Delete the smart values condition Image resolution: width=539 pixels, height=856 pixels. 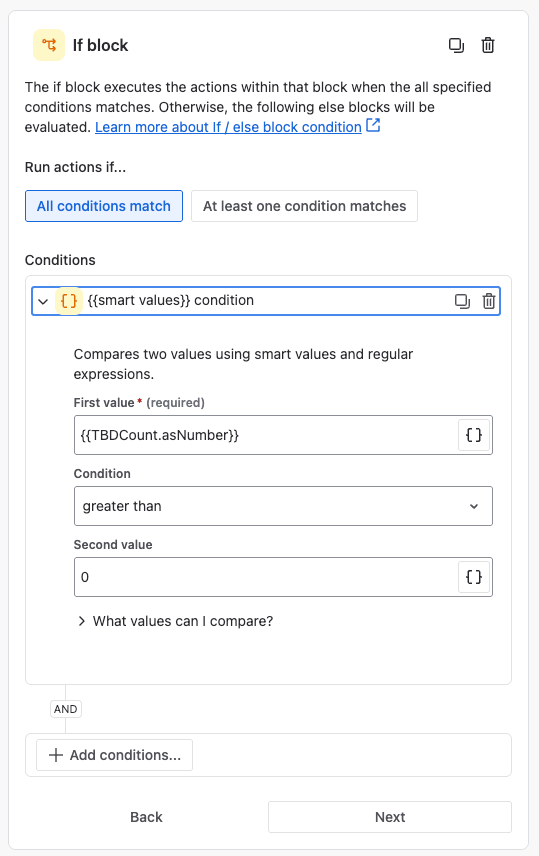489,301
